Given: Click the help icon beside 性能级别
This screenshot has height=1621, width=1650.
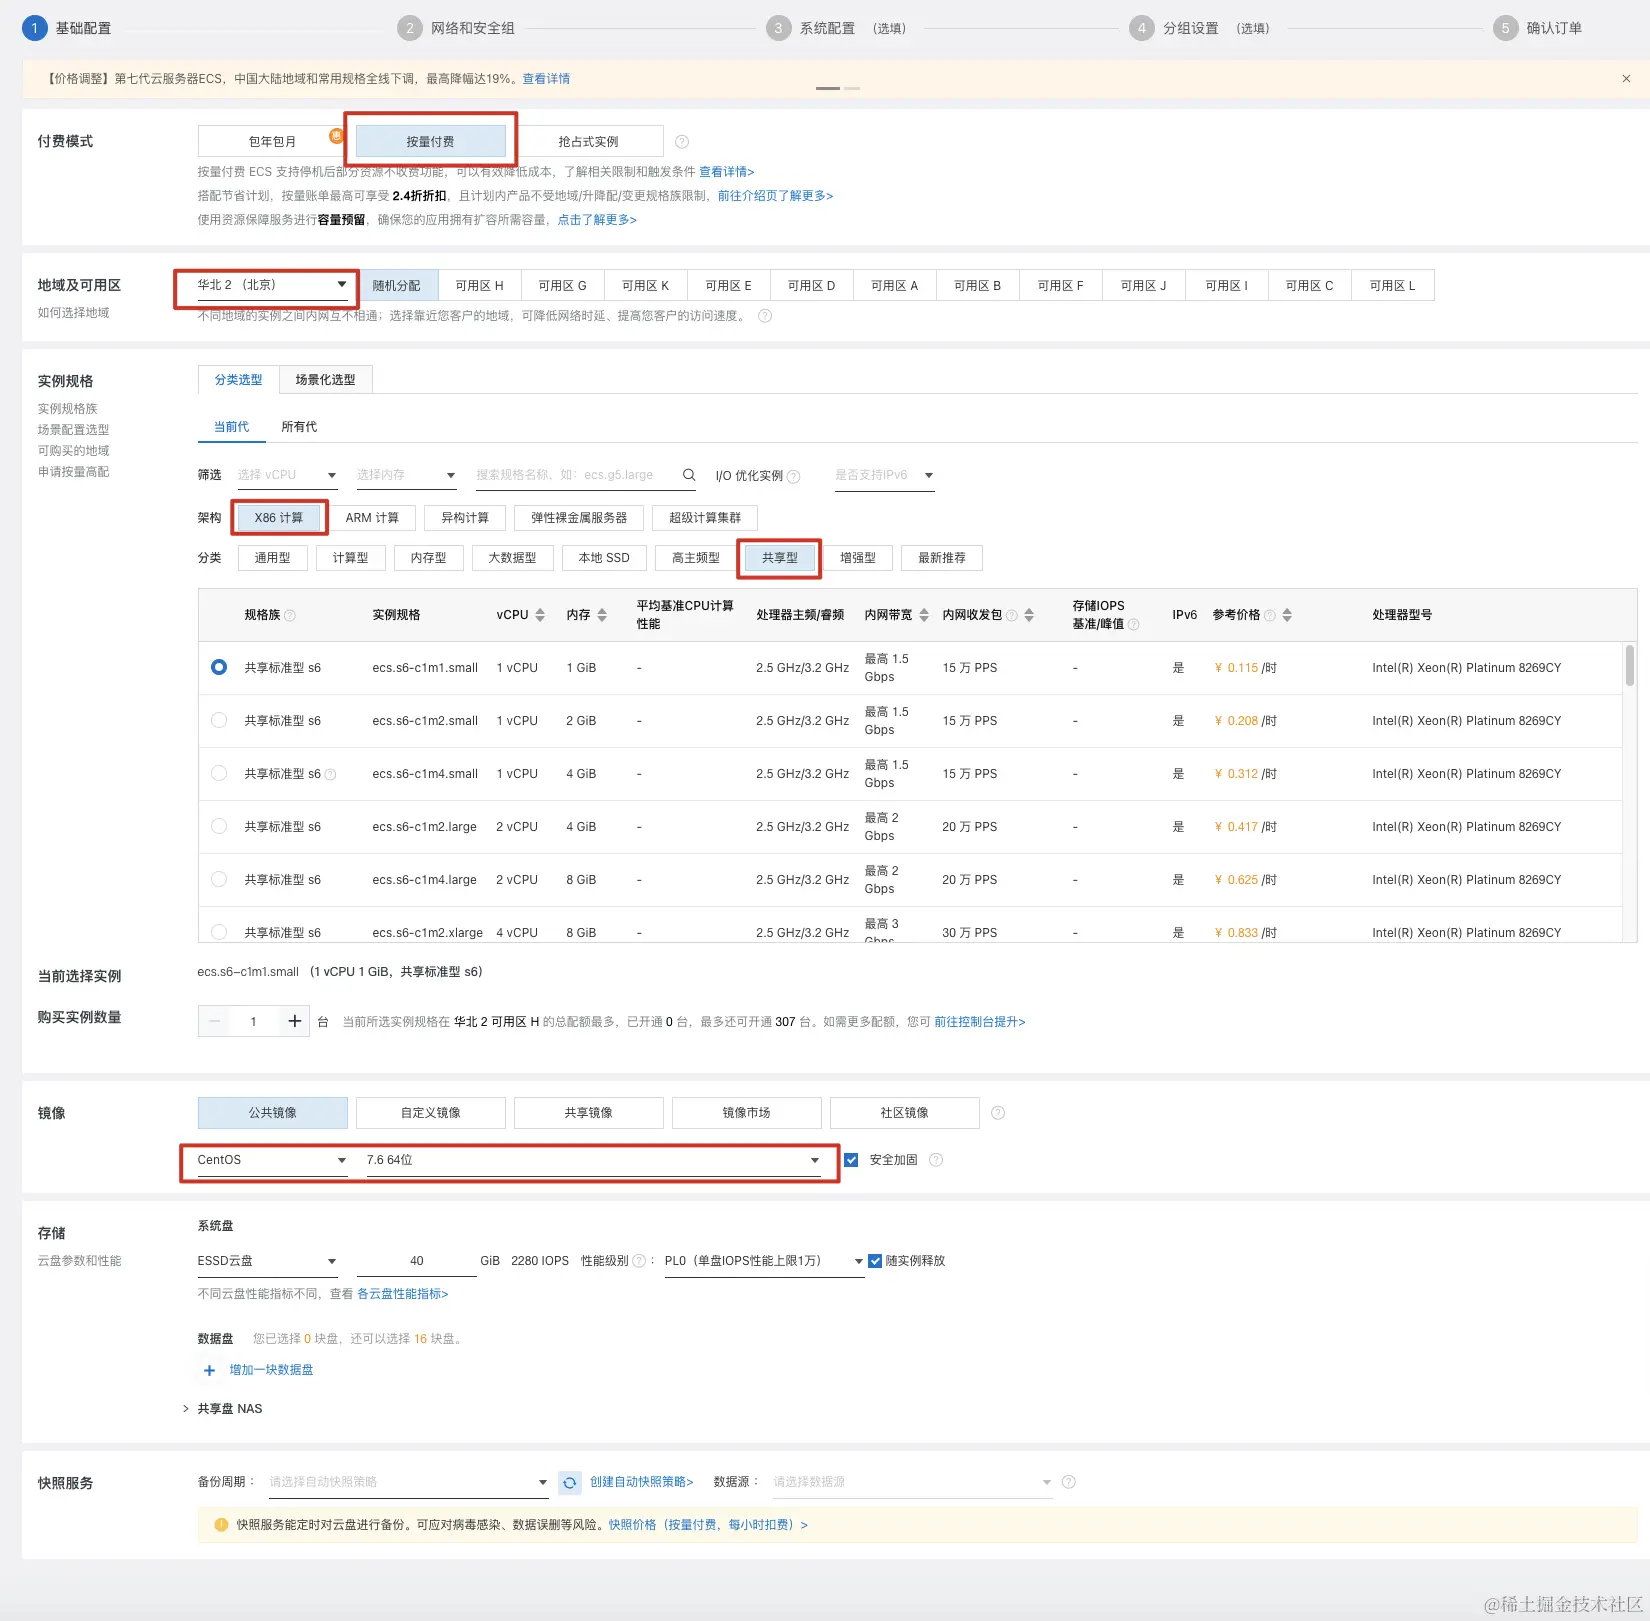Looking at the screenshot, I should (x=639, y=1261).
